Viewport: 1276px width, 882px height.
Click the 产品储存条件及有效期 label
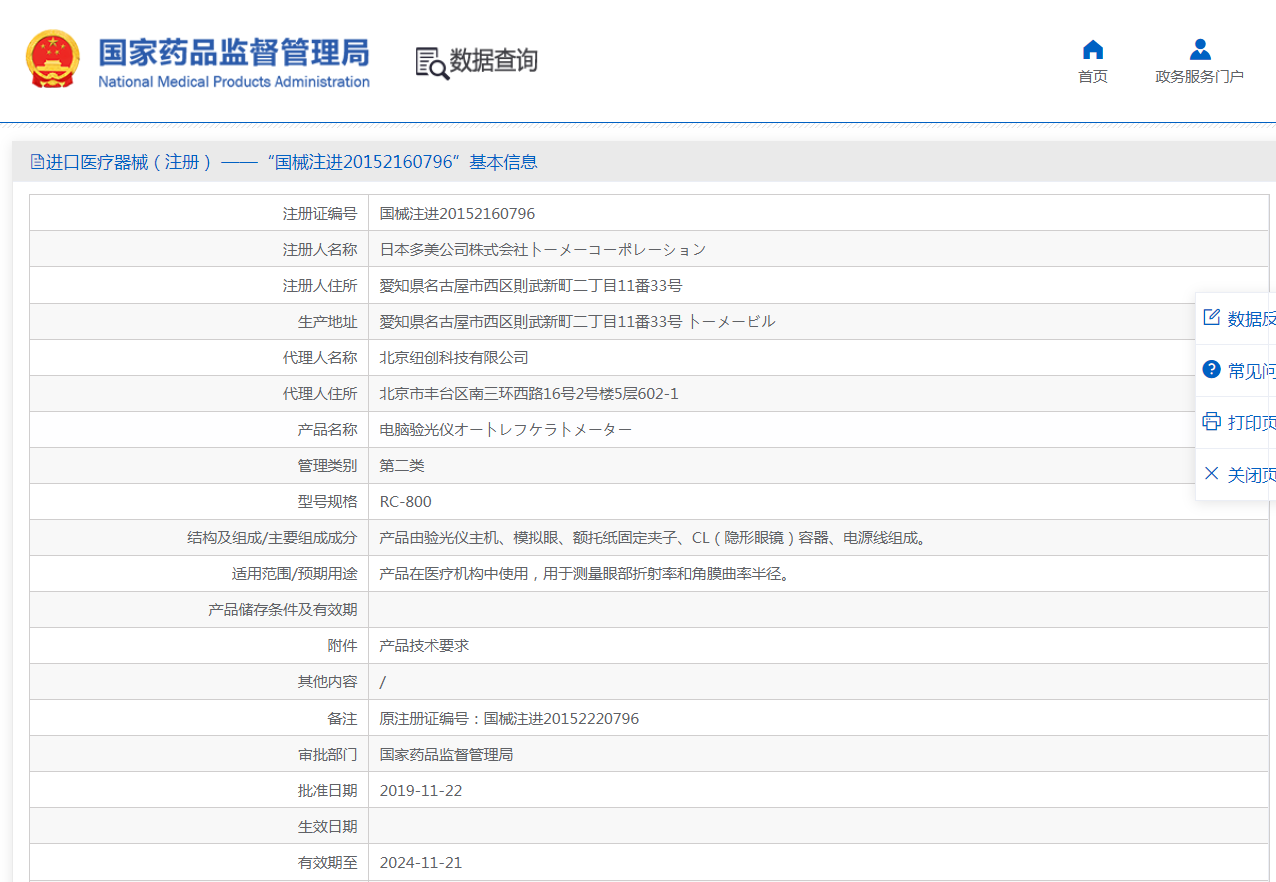[x=282, y=610]
